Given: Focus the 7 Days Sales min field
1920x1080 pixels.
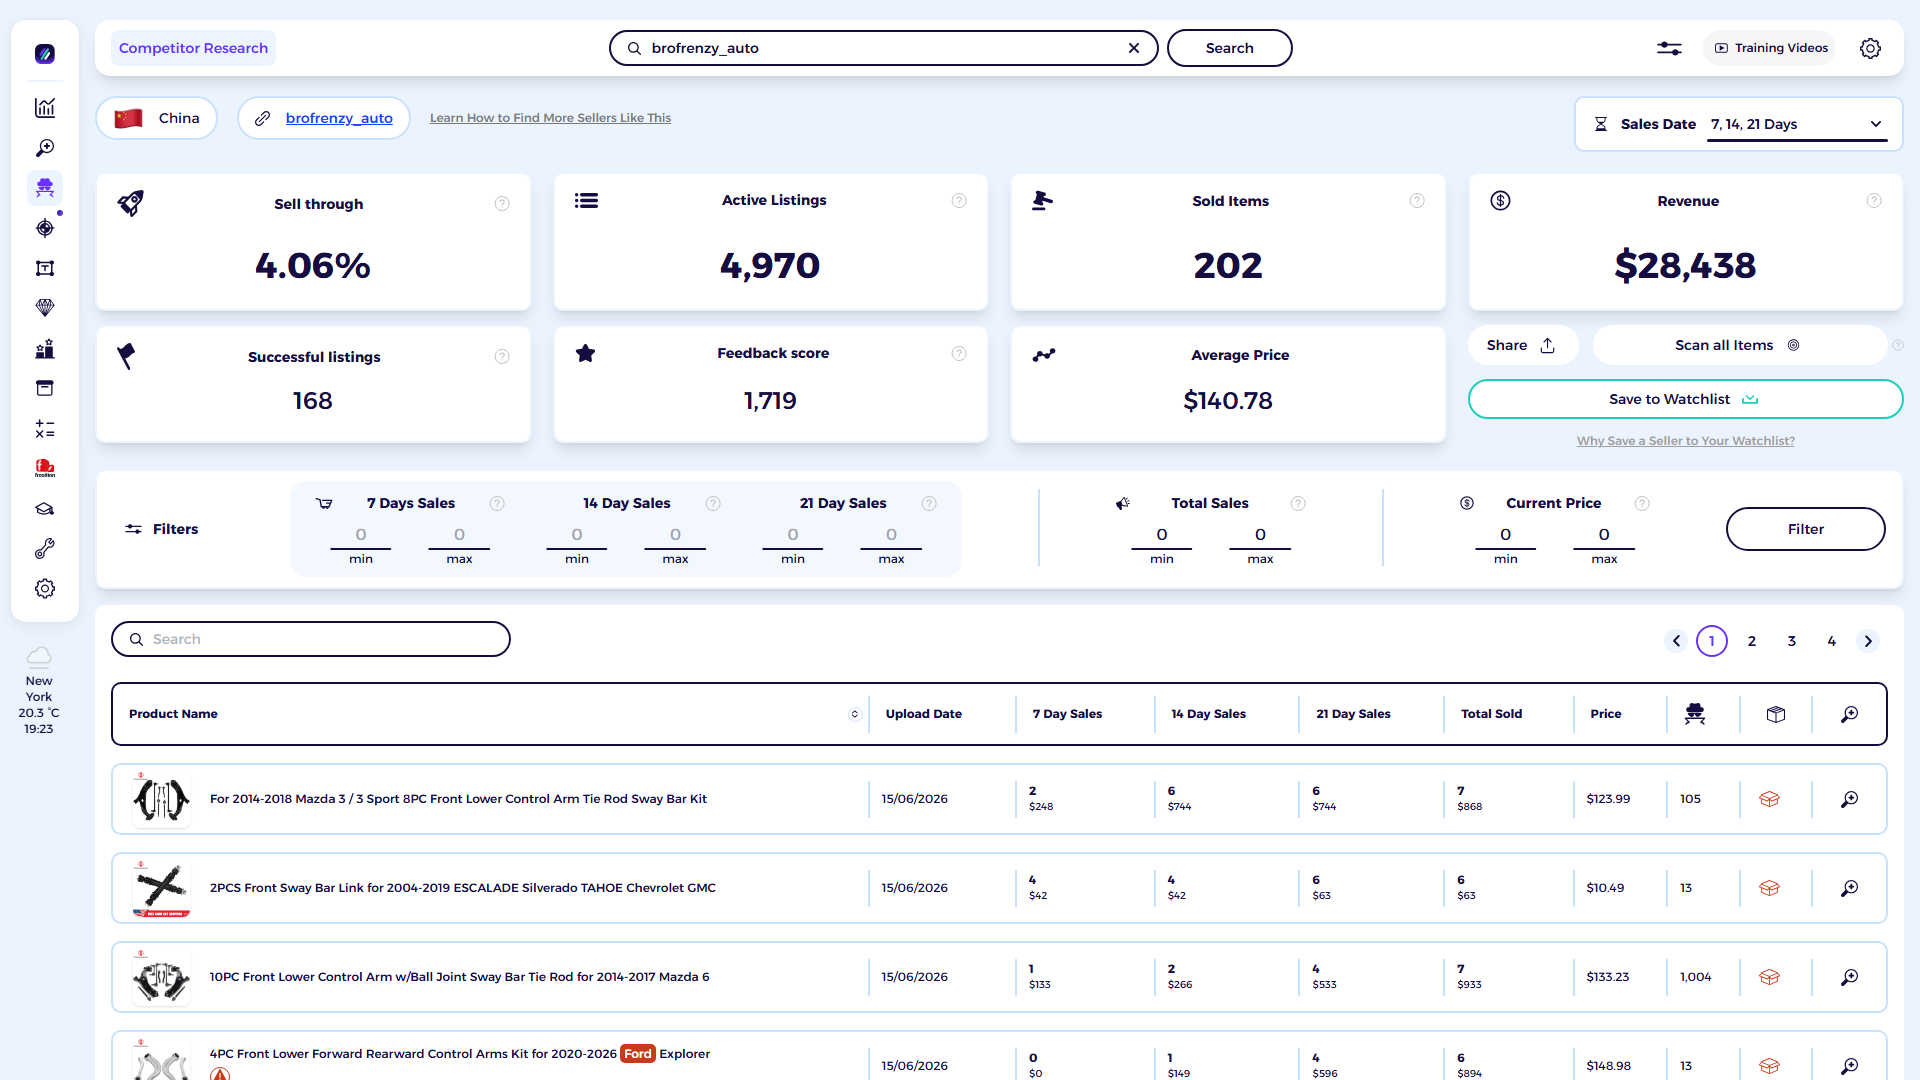Looking at the screenshot, I should coord(361,535).
